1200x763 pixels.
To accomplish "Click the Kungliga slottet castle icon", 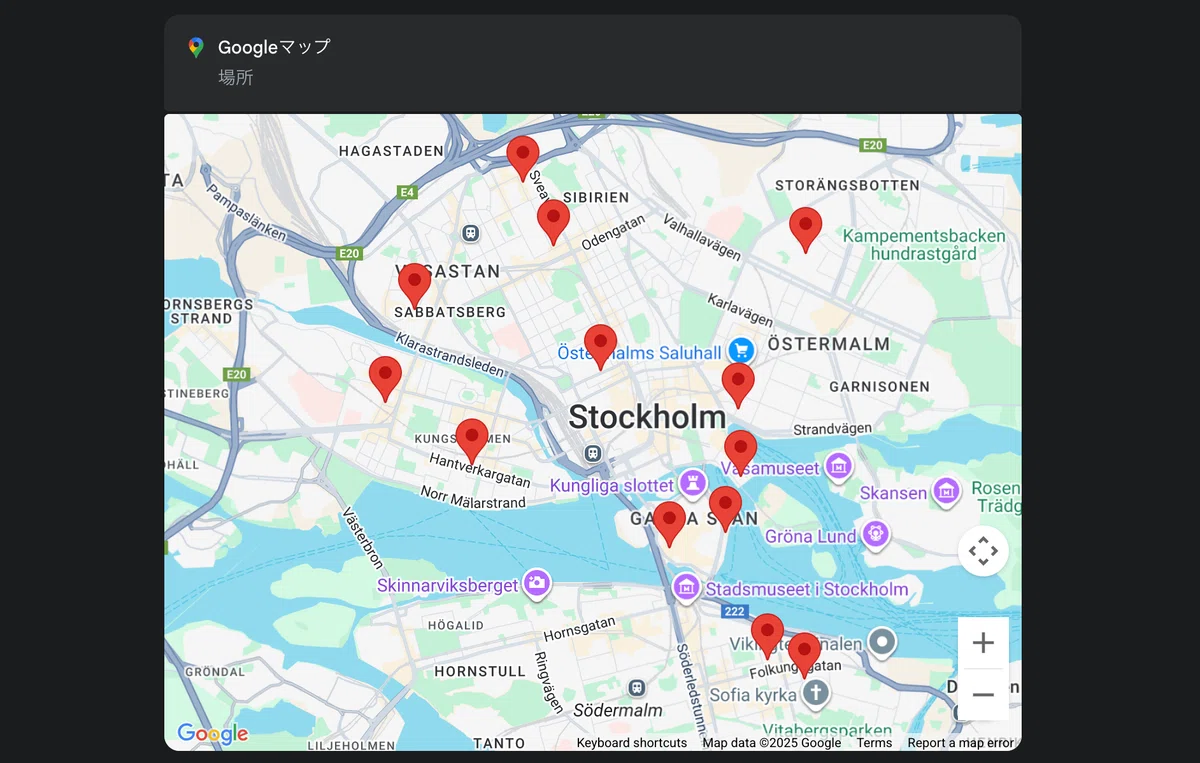I will [691, 485].
